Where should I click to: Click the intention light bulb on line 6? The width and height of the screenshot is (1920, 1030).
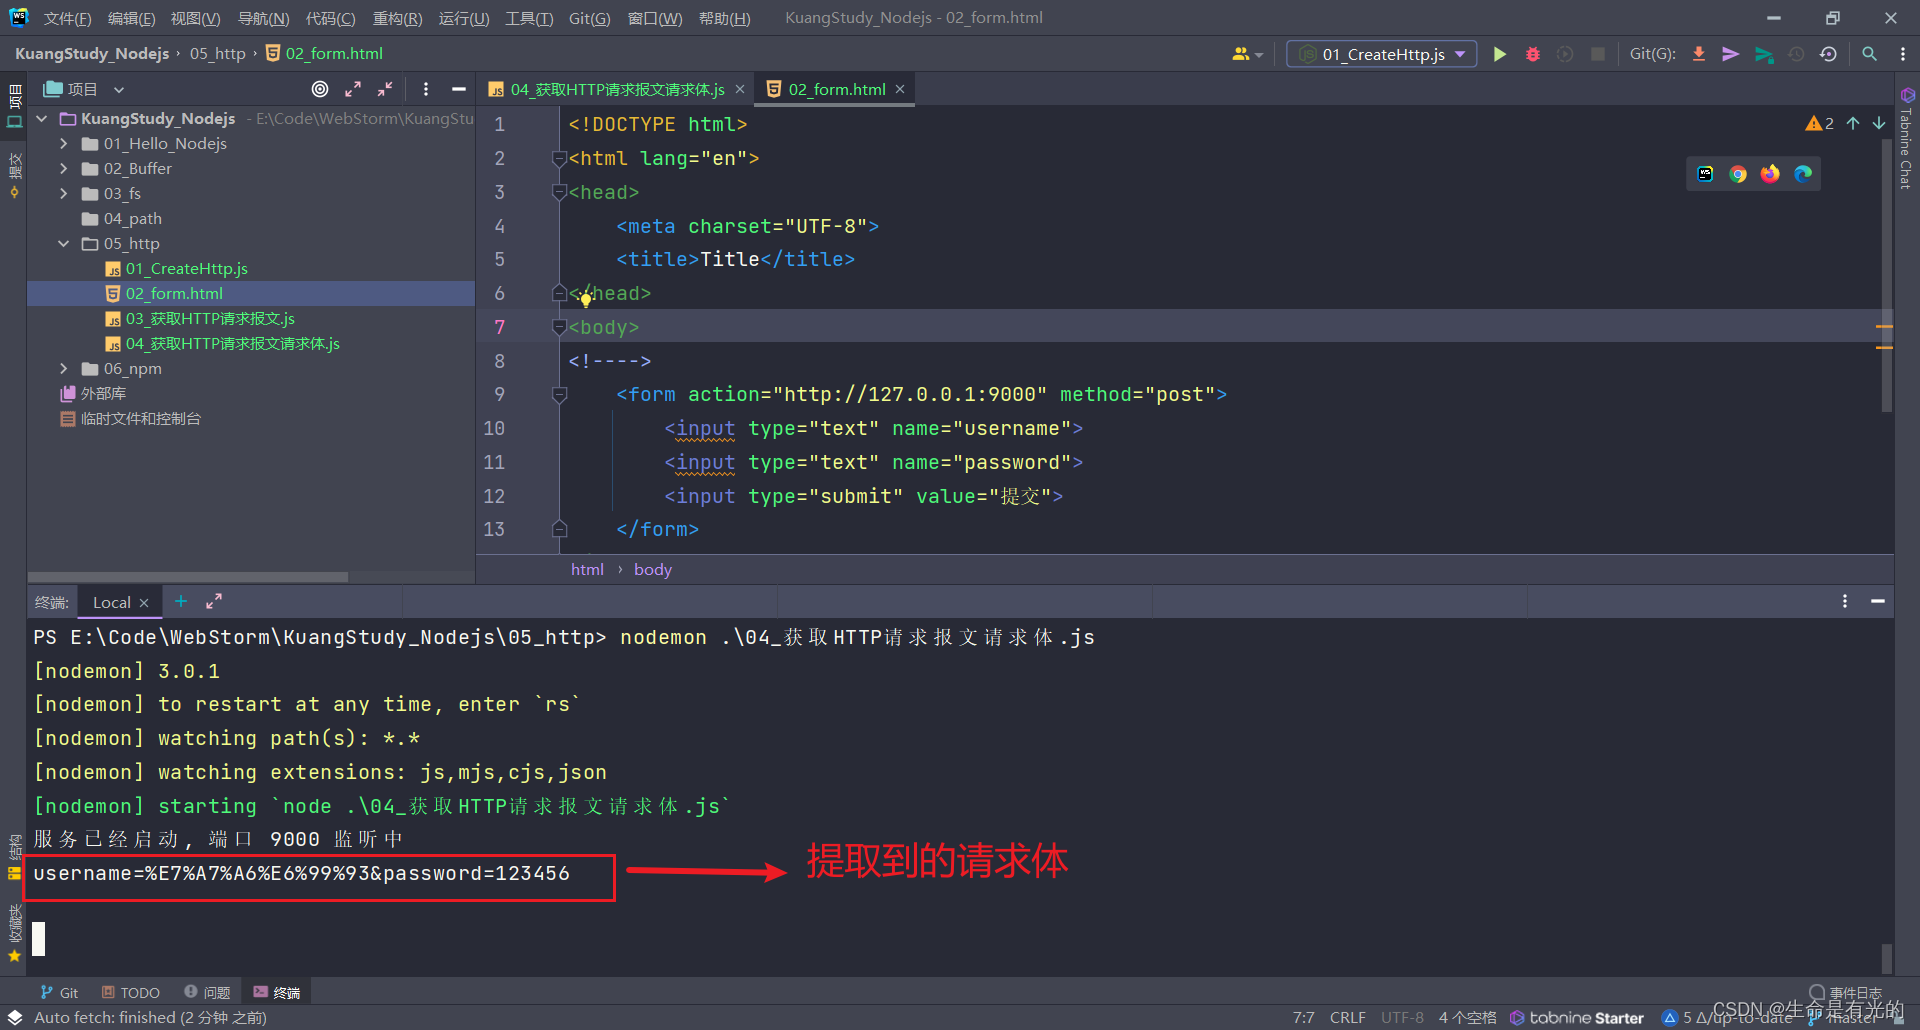[586, 297]
